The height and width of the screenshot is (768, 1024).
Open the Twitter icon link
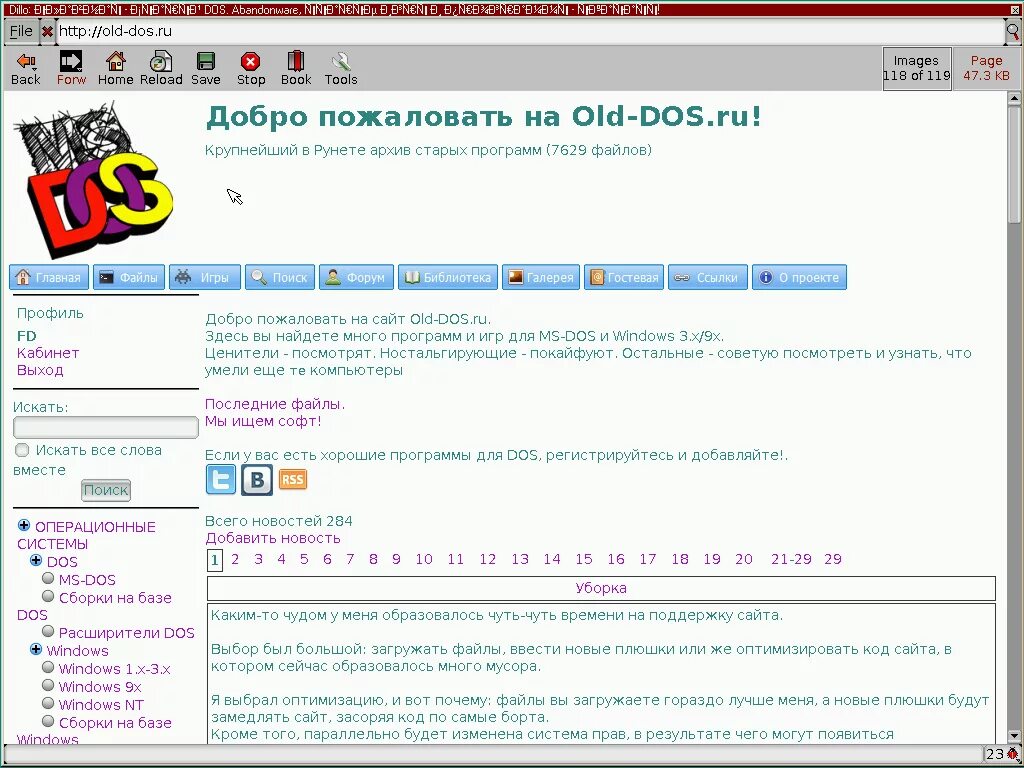tap(221, 479)
